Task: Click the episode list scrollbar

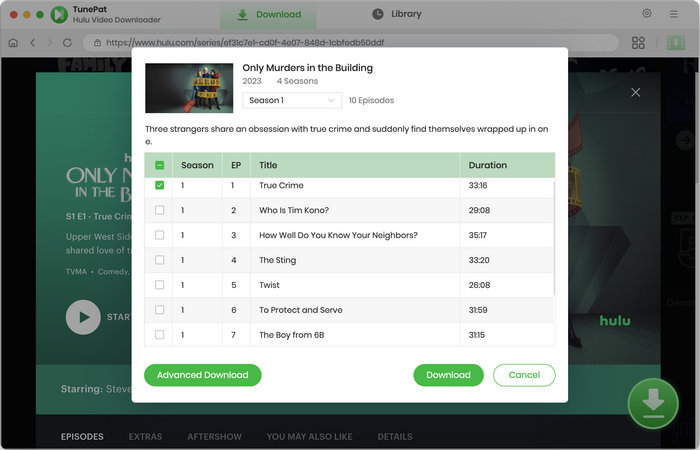Action: 554,237
